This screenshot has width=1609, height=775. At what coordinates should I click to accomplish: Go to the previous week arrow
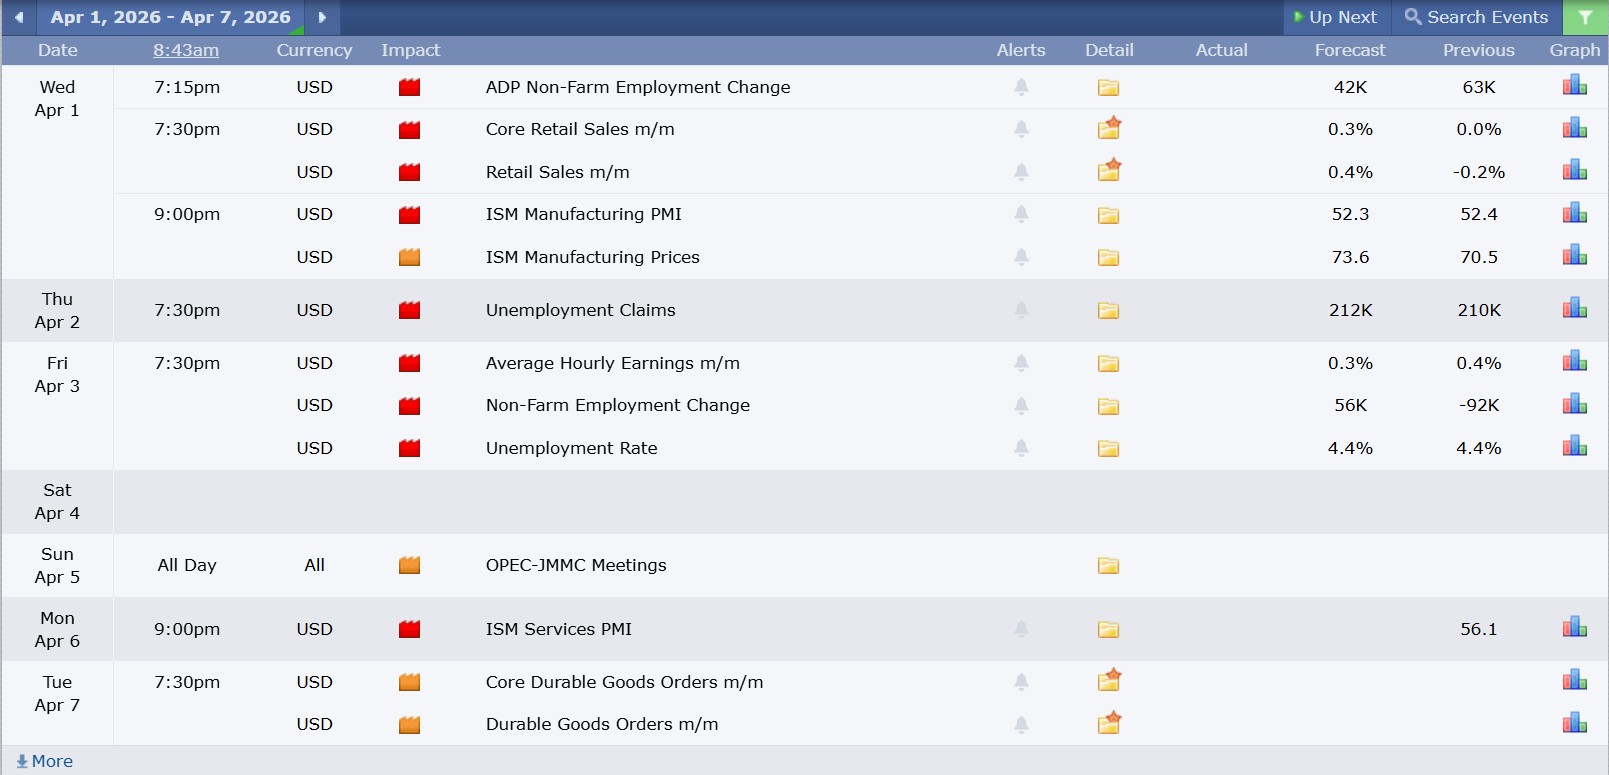pyautogui.click(x=19, y=17)
